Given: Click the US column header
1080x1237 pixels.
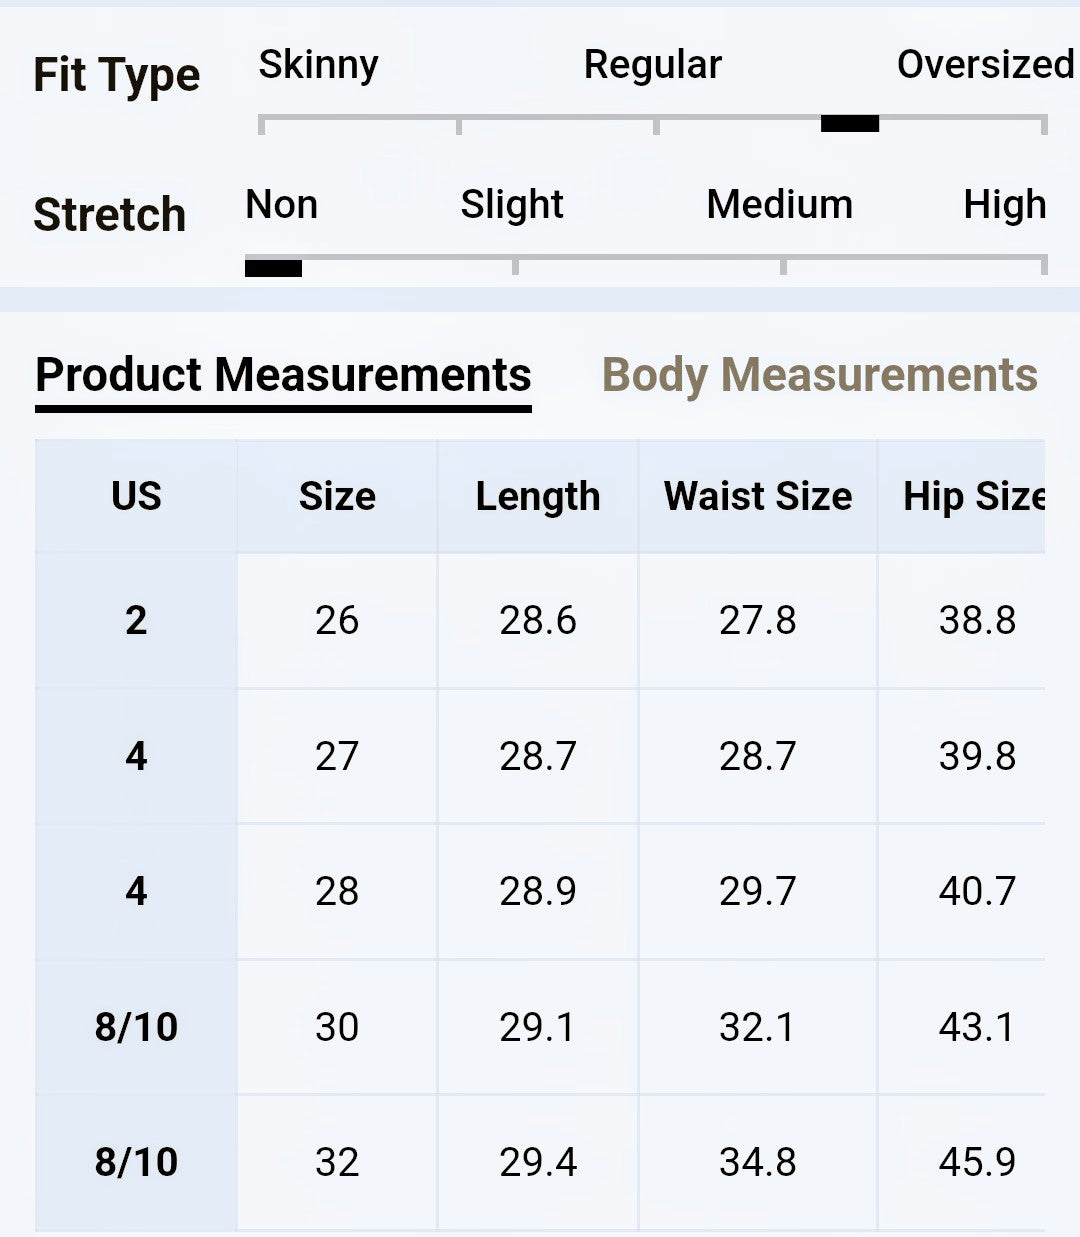Looking at the screenshot, I should [136, 497].
